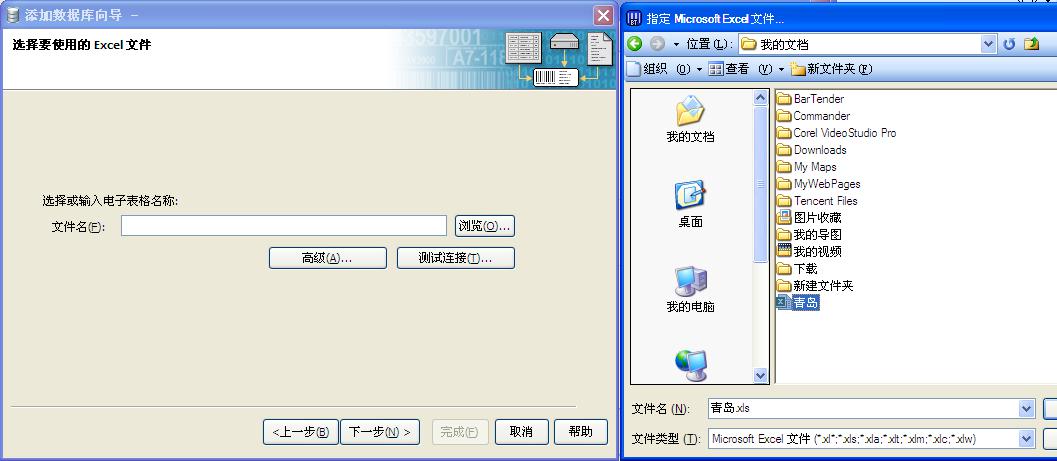This screenshot has height=461, width=1057.
Task: Click the 测试连接 test connection button
Action: click(x=455, y=258)
